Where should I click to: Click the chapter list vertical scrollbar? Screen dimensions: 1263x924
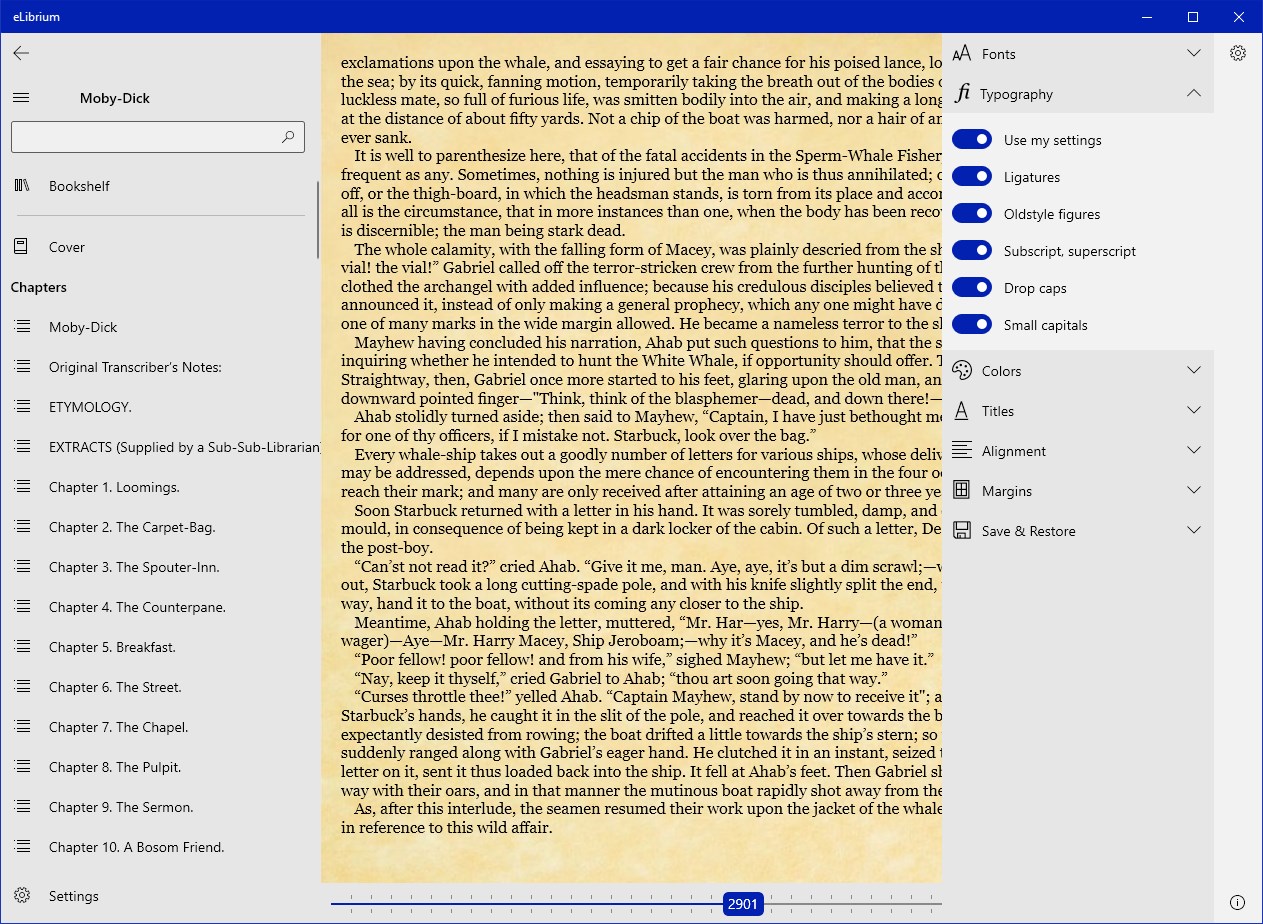[318, 220]
